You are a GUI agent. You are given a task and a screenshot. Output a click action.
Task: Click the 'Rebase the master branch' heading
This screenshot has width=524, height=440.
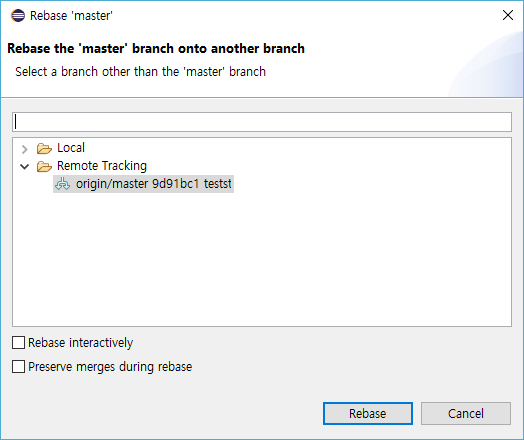pos(156,48)
